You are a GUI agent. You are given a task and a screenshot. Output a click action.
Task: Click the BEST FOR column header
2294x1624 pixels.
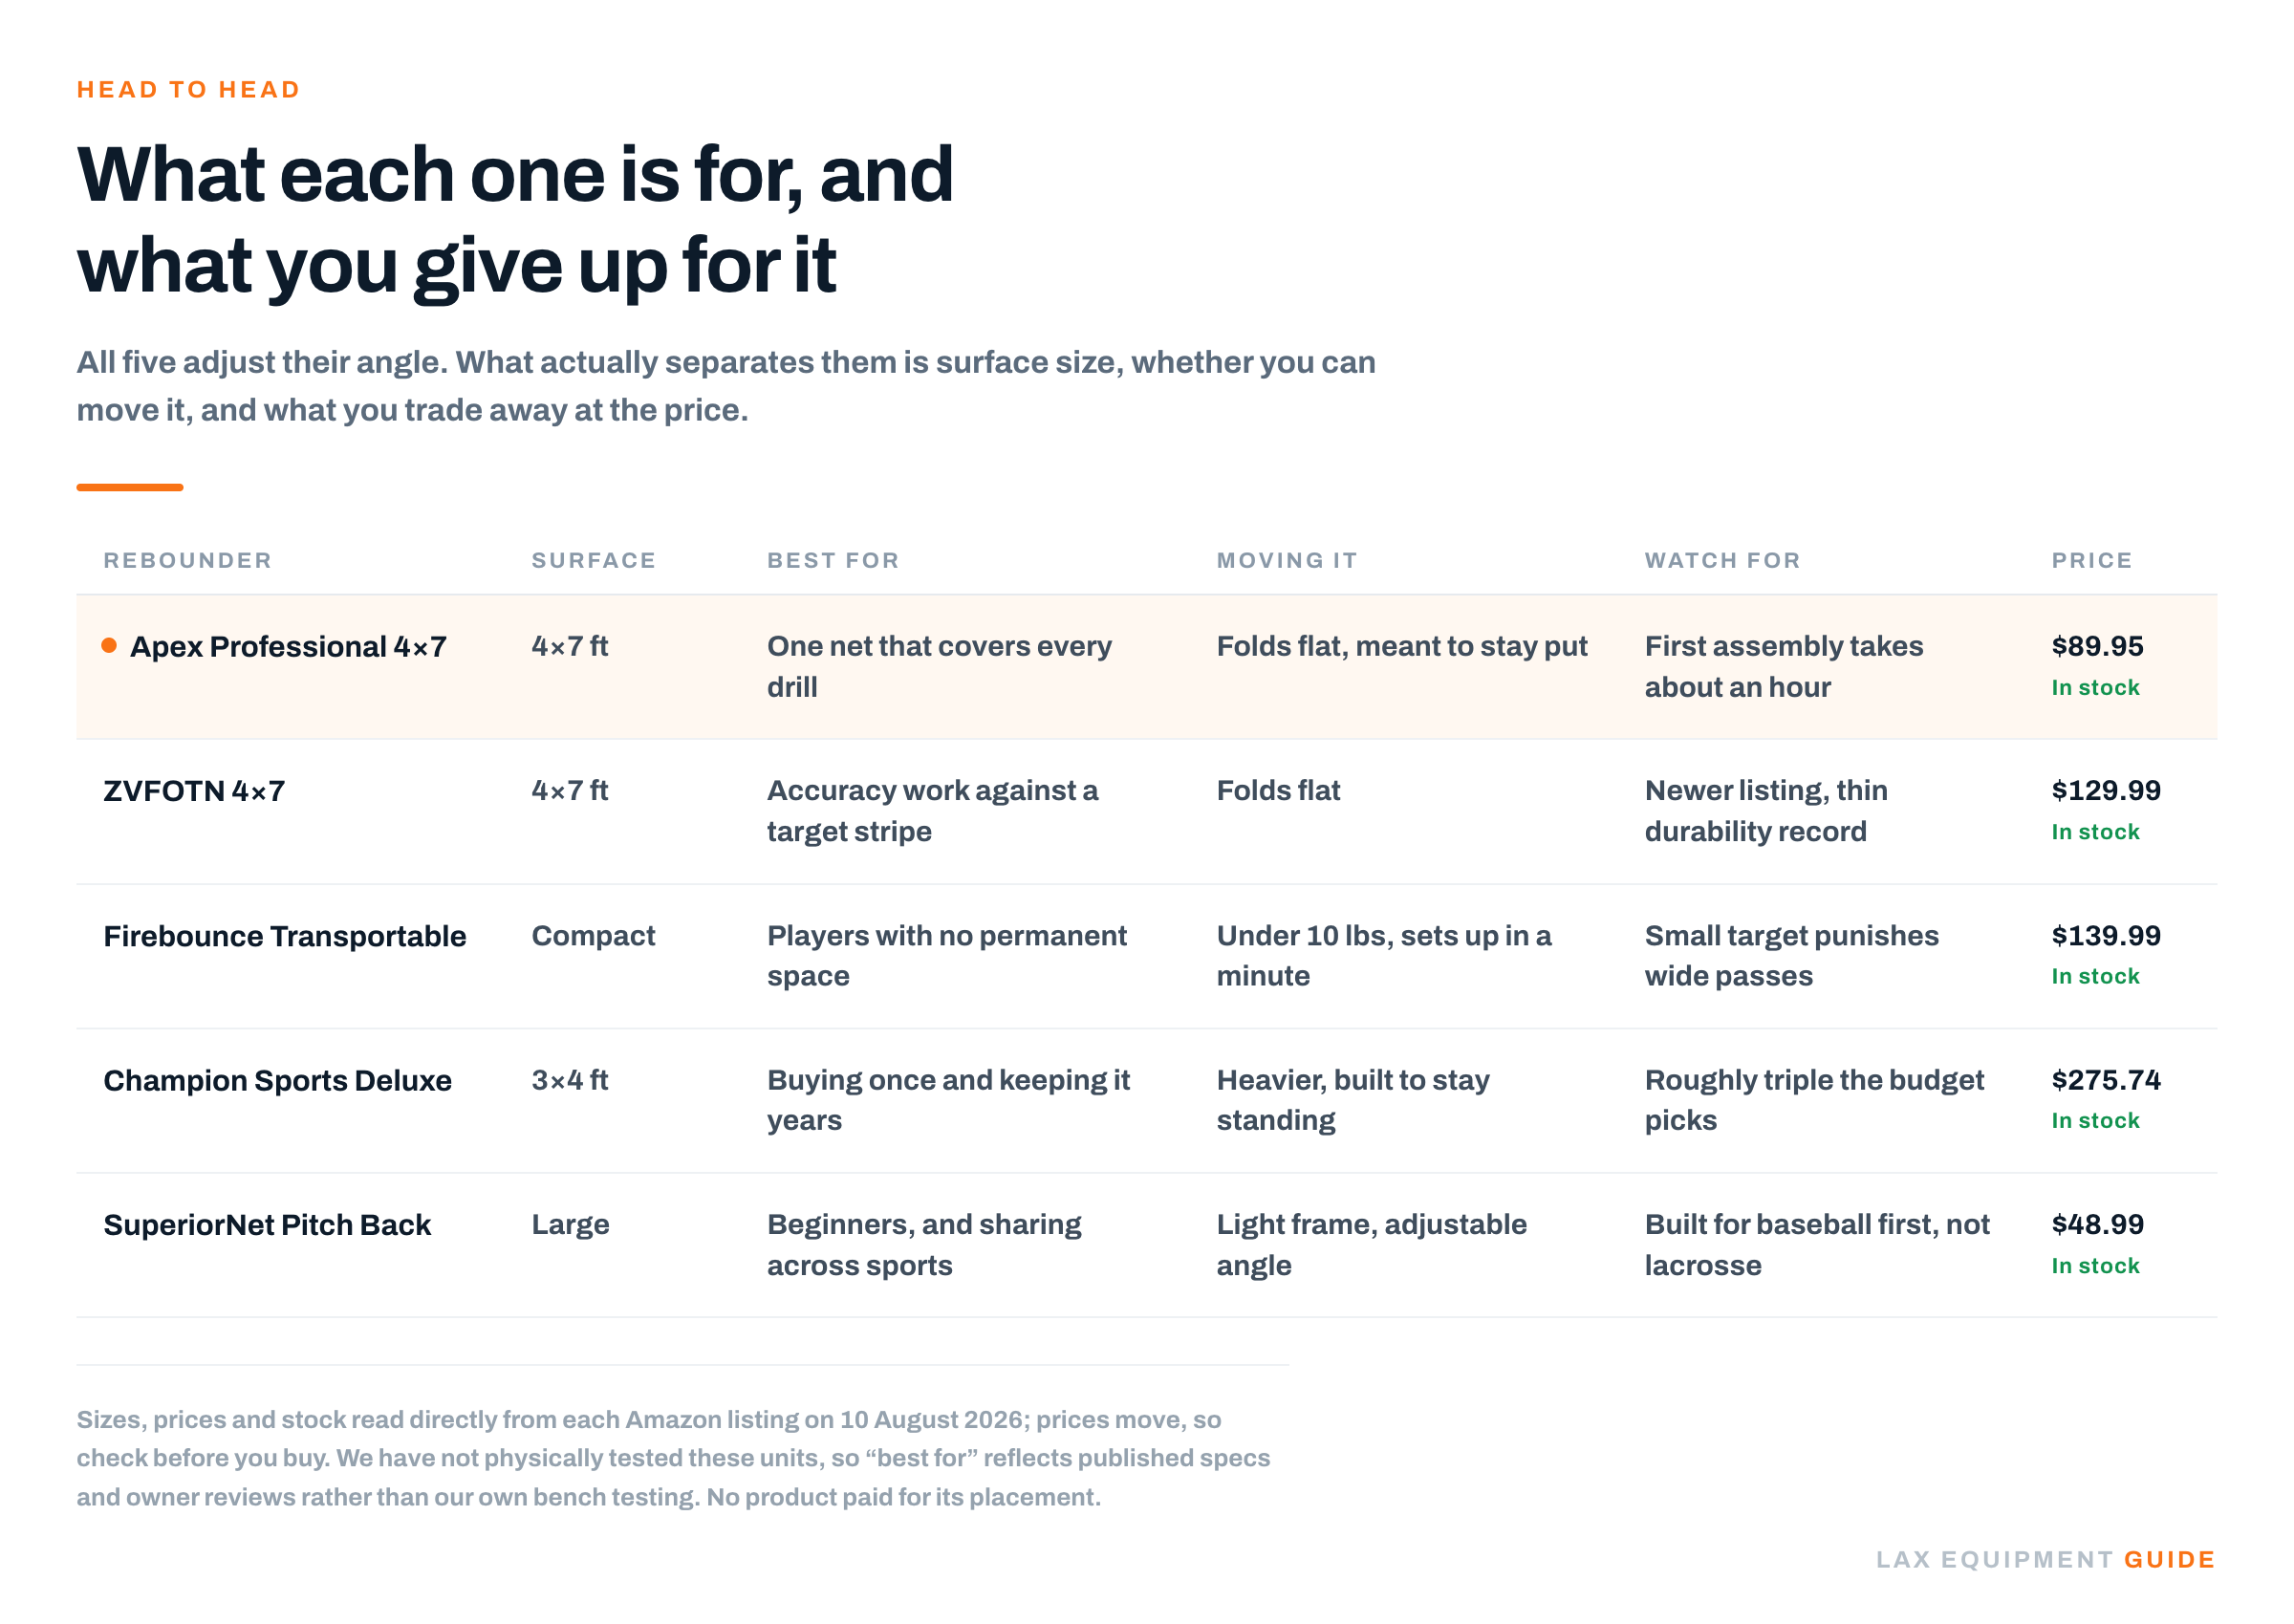[x=833, y=560]
